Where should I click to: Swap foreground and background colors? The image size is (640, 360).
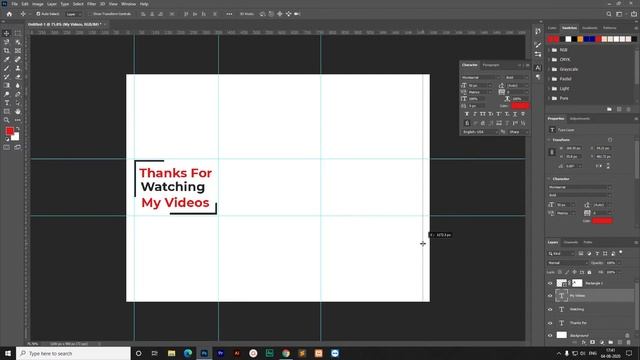tap(18, 129)
